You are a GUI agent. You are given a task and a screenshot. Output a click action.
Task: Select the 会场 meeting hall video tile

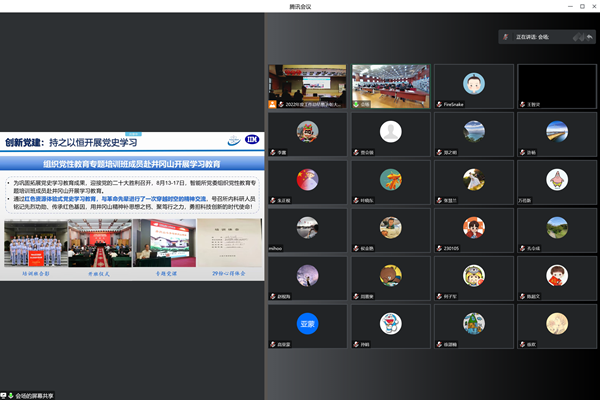(x=390, y=85)
